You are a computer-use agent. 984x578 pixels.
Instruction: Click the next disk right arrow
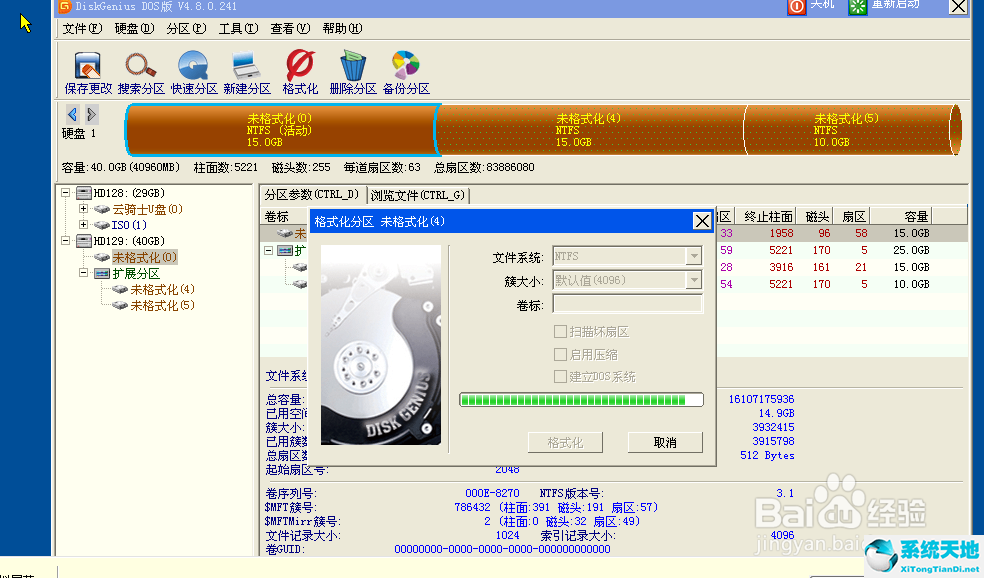click(91, 114)
